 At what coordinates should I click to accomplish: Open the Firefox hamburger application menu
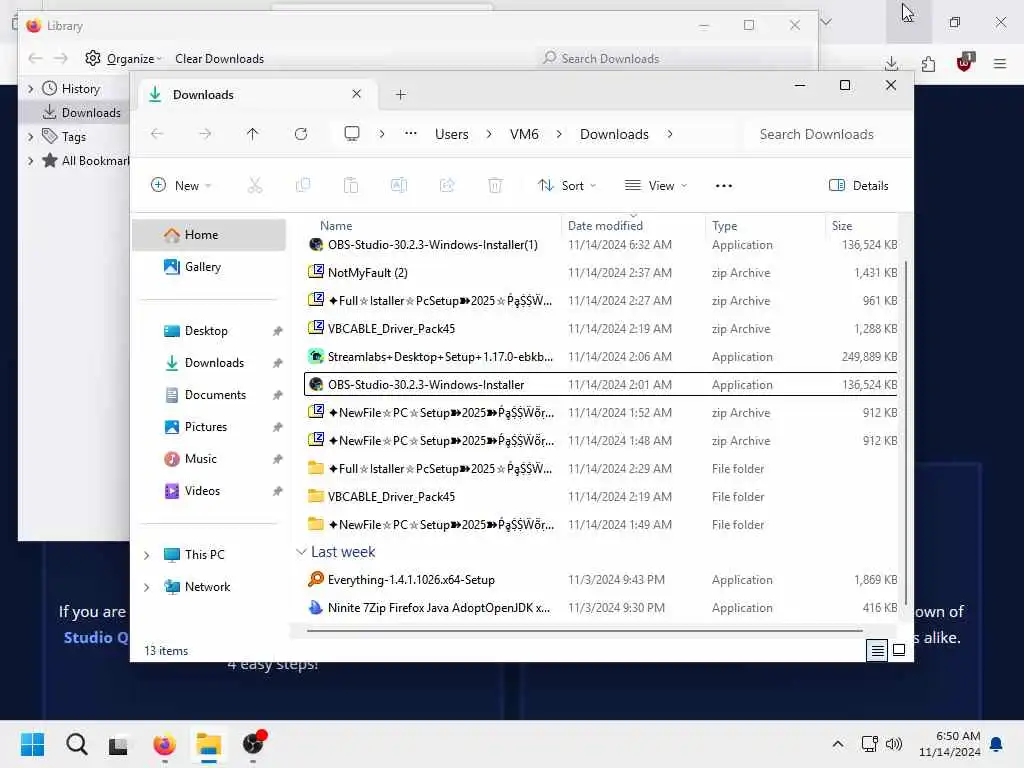coord(1000,63)
